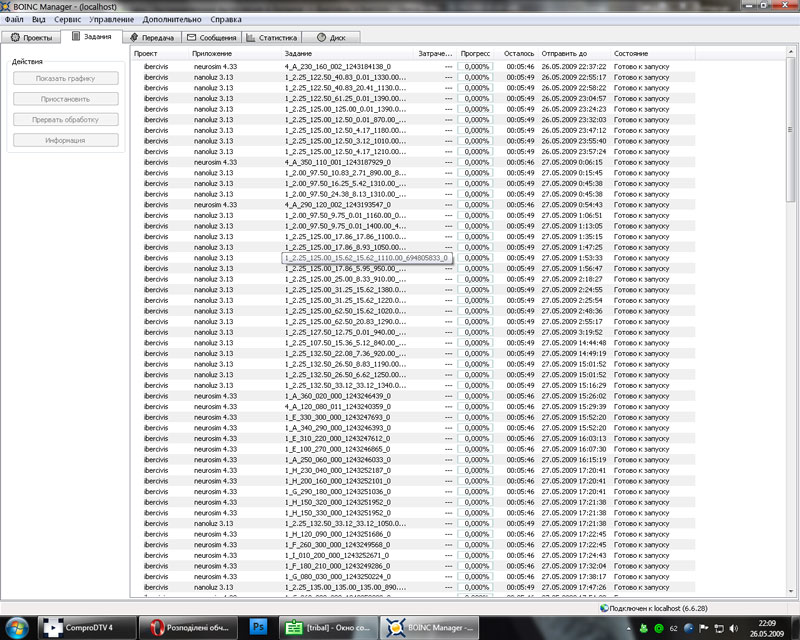Image resolution: width=800 pixels, height=640 pixels.
Task: Switch to the Диск tab
Action: tap(331, 37)
